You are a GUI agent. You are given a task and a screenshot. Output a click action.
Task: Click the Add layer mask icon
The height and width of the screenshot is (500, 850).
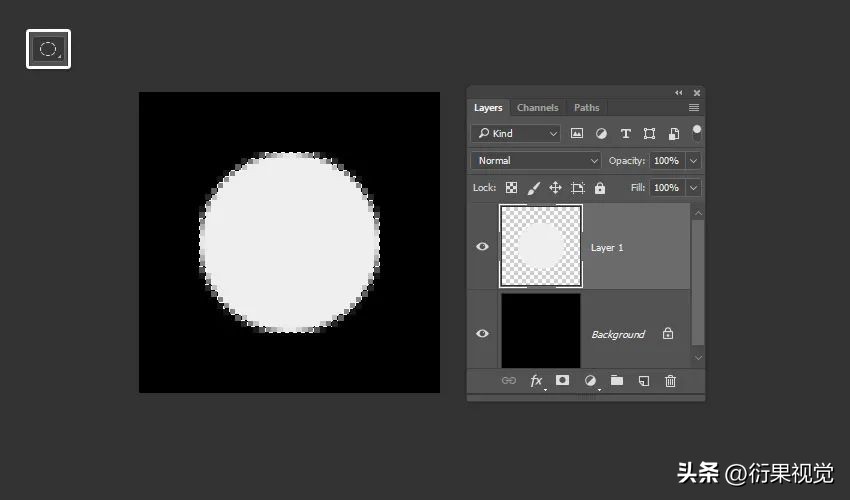click(x=563, y=381)
